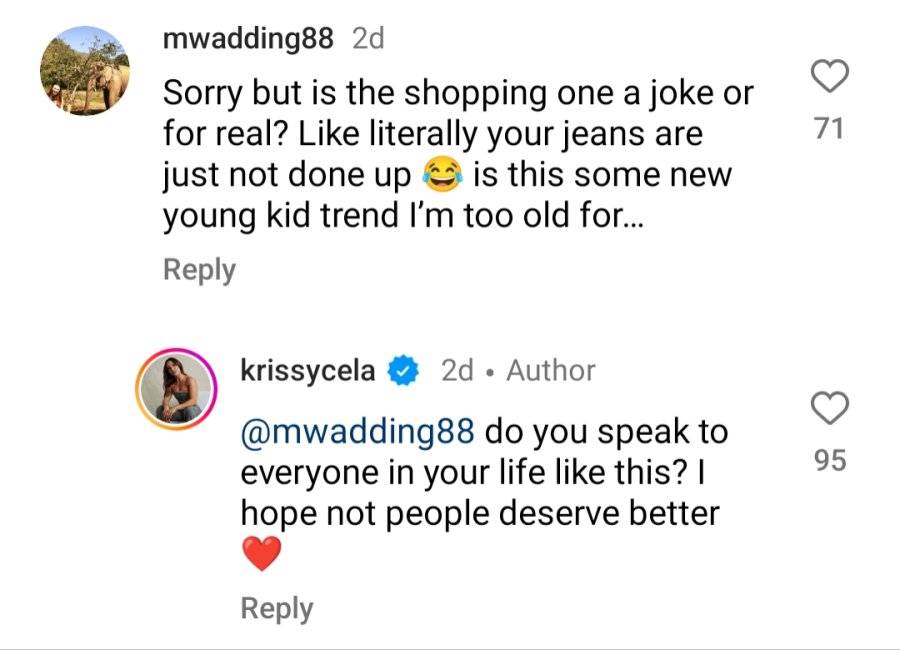Open mwadding88's elephant profile picture

85,71
